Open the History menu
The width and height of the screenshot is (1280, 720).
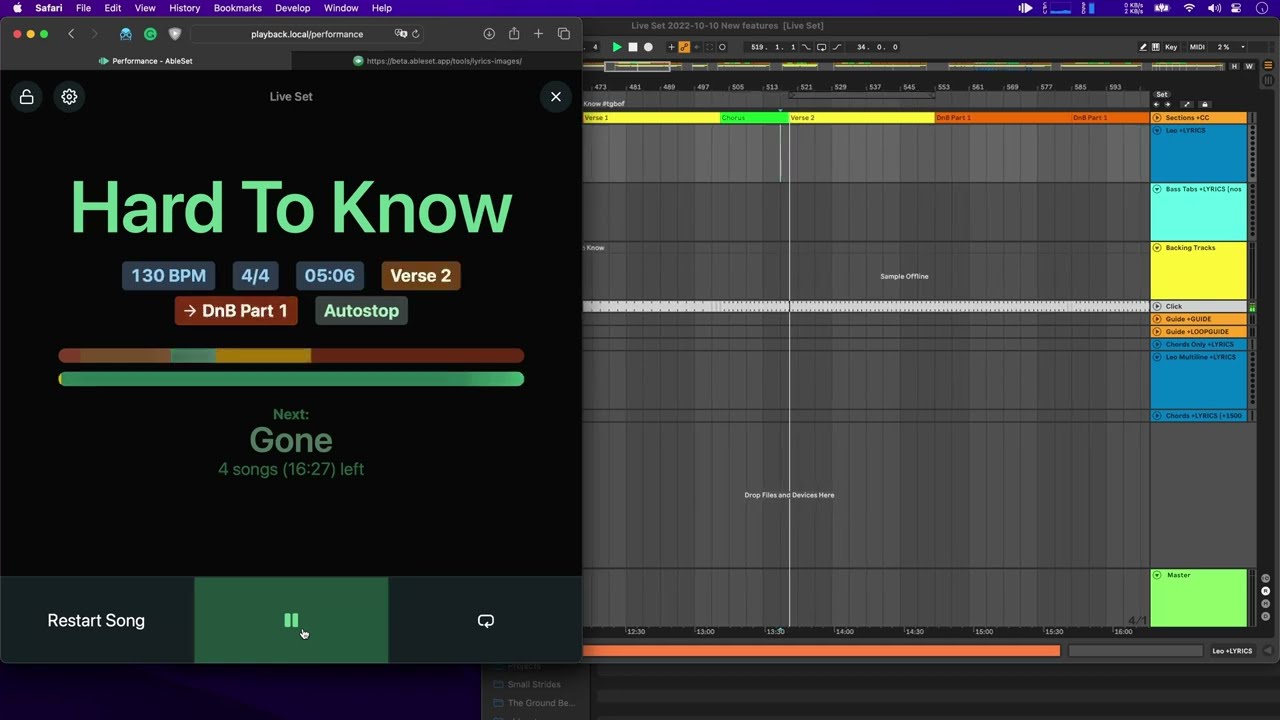point(185,8)
